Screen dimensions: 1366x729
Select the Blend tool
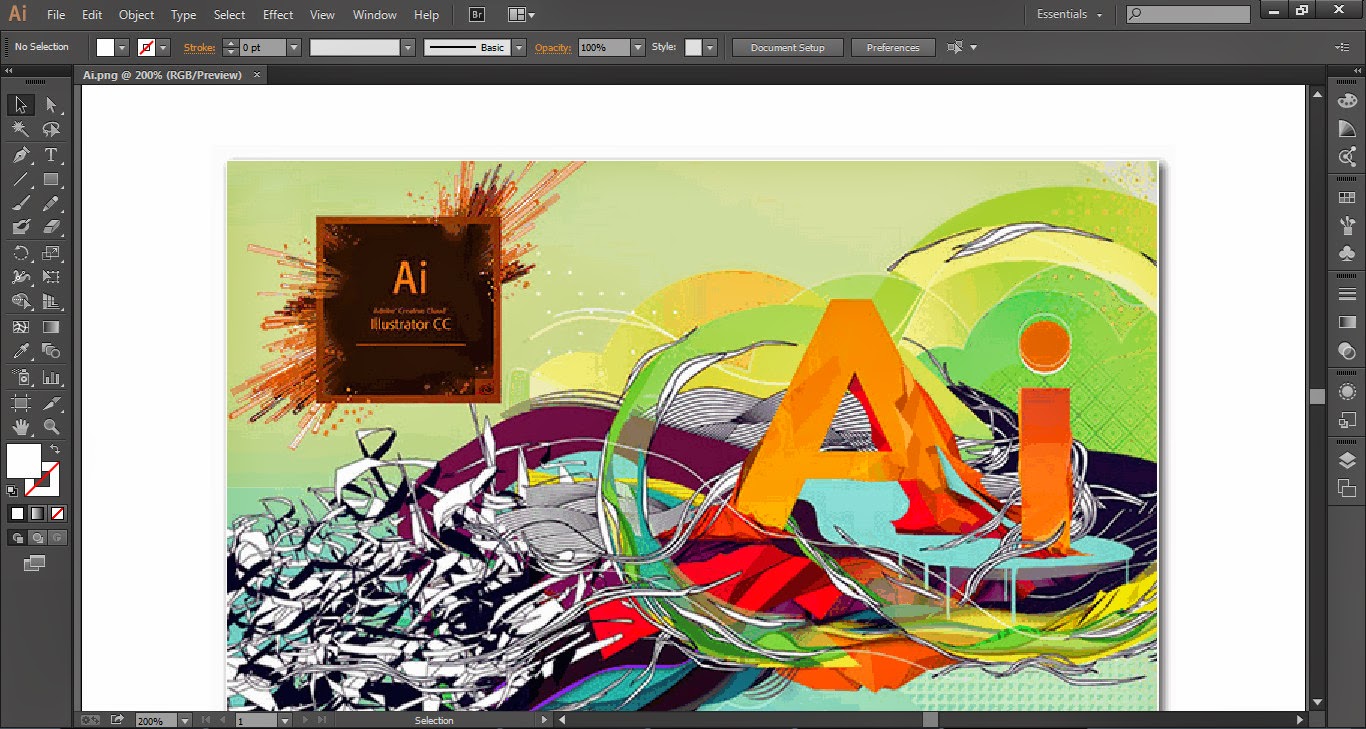pos(51,351)
